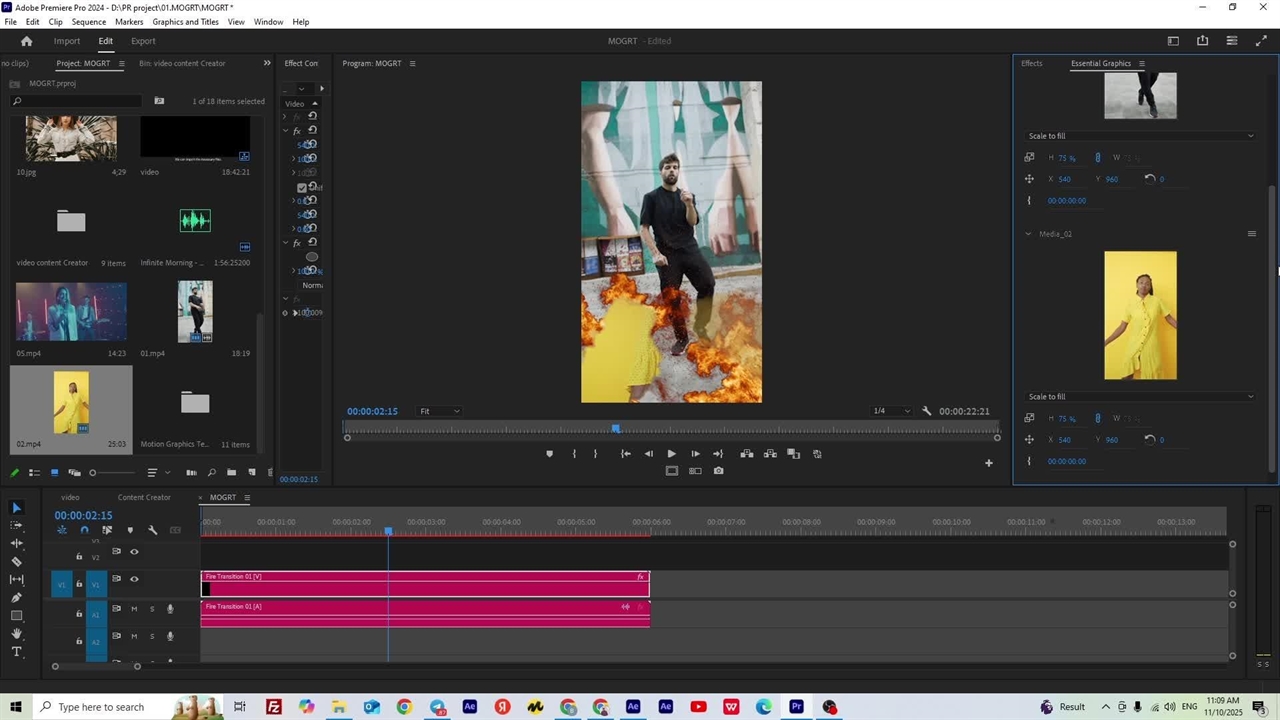The height and width of the screenshot is (720, 1280).
Task: Choose the Type tool
Action: (x=16, y=651)
